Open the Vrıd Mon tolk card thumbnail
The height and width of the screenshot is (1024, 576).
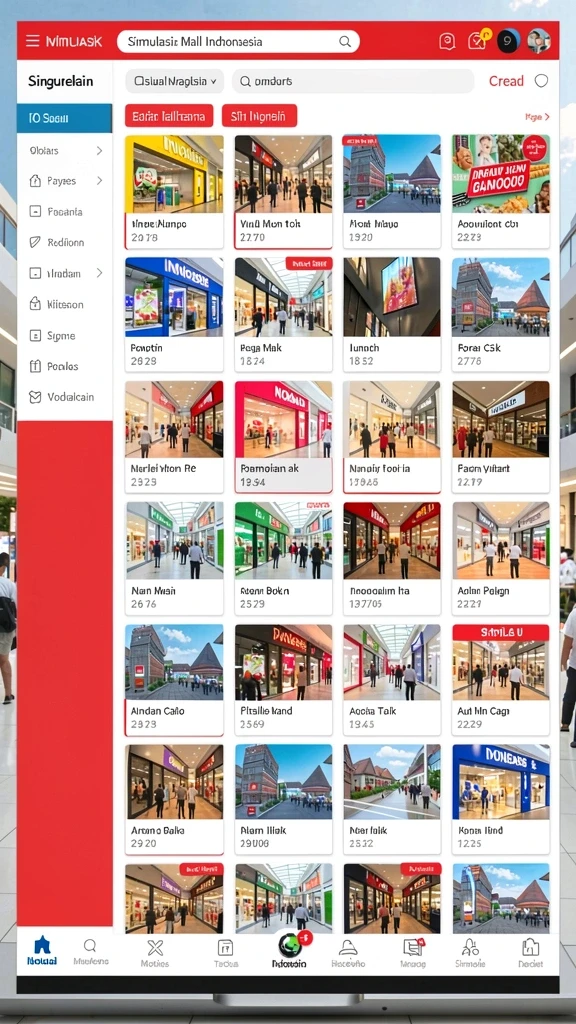tap(283, 174)
